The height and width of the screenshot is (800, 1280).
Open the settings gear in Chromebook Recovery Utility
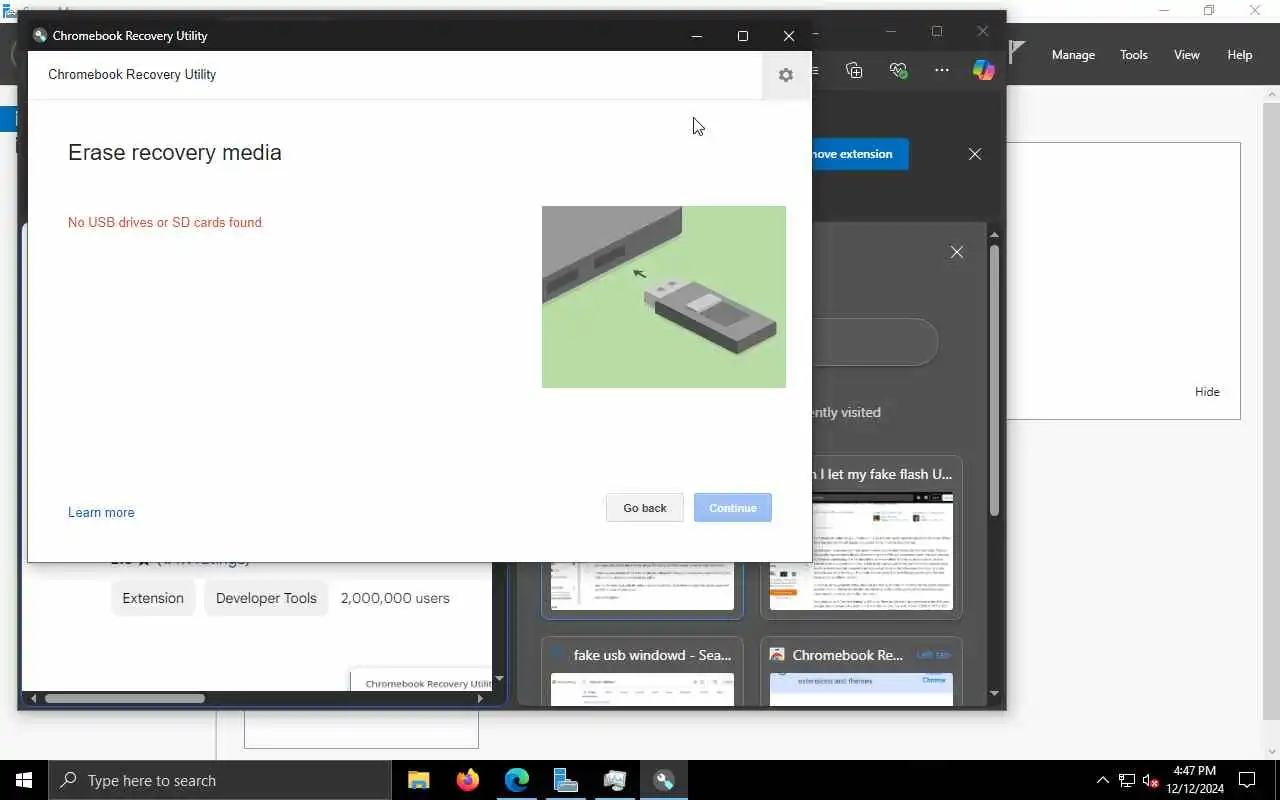[x=786, y=75]
